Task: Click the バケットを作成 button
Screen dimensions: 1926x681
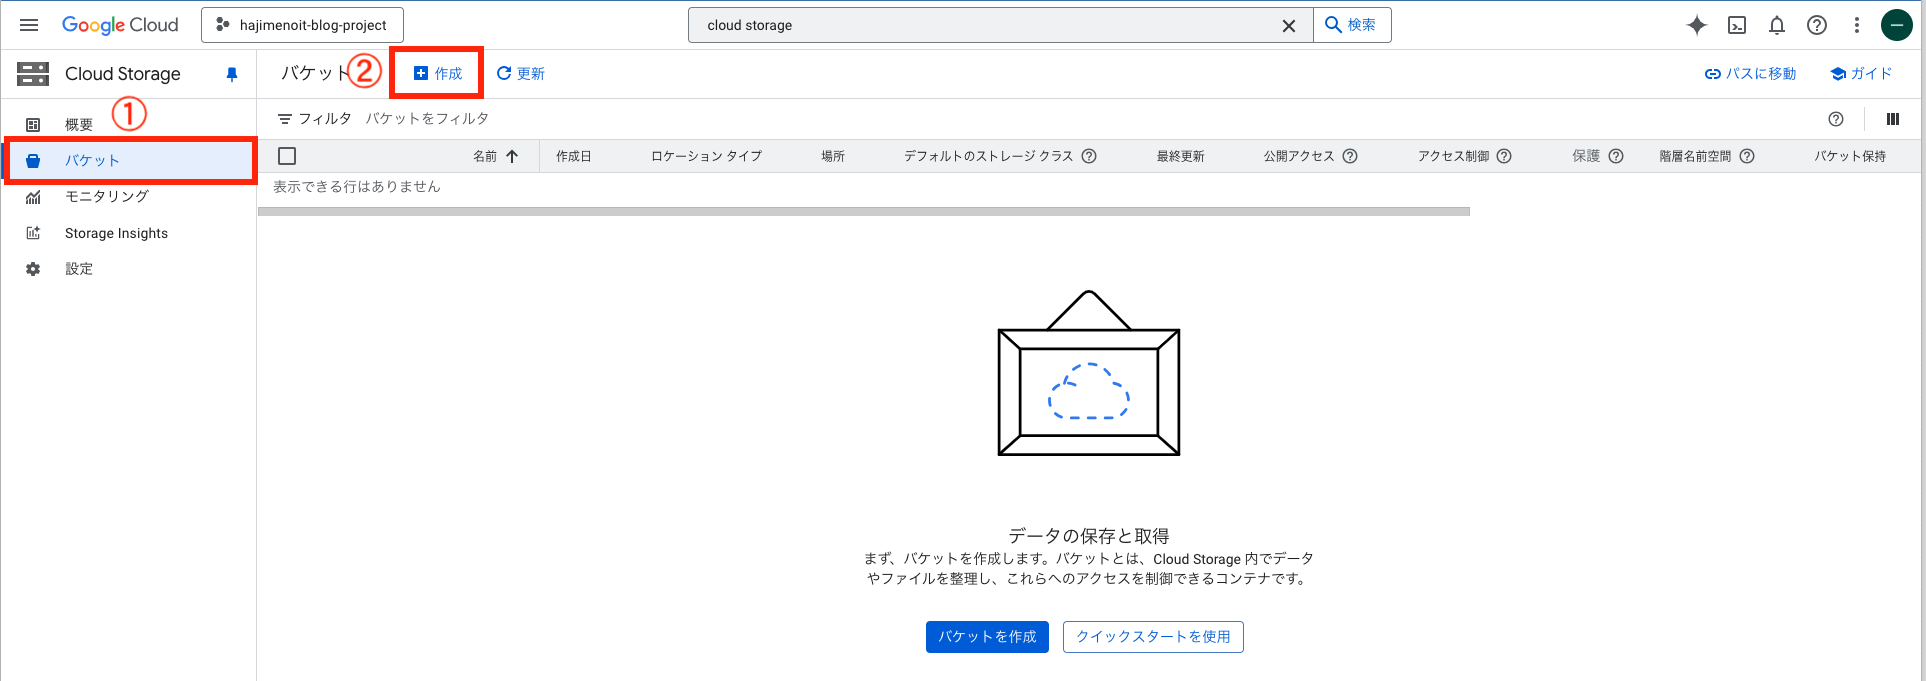Action: pos(987,637)
